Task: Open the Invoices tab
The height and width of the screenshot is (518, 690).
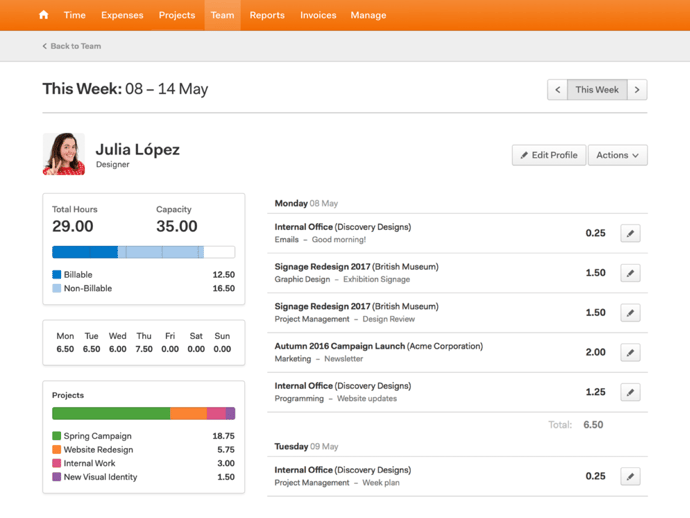Action: click(318, 15)
